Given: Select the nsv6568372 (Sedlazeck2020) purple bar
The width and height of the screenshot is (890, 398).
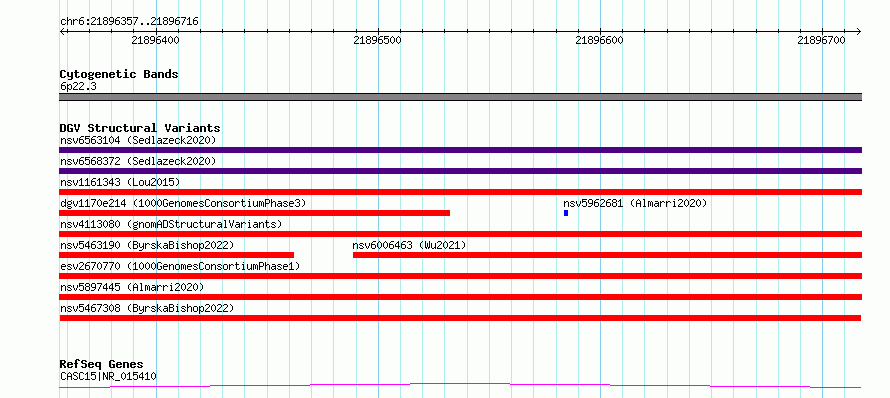Looking at the screenshot, I should [x=460, y=171].
